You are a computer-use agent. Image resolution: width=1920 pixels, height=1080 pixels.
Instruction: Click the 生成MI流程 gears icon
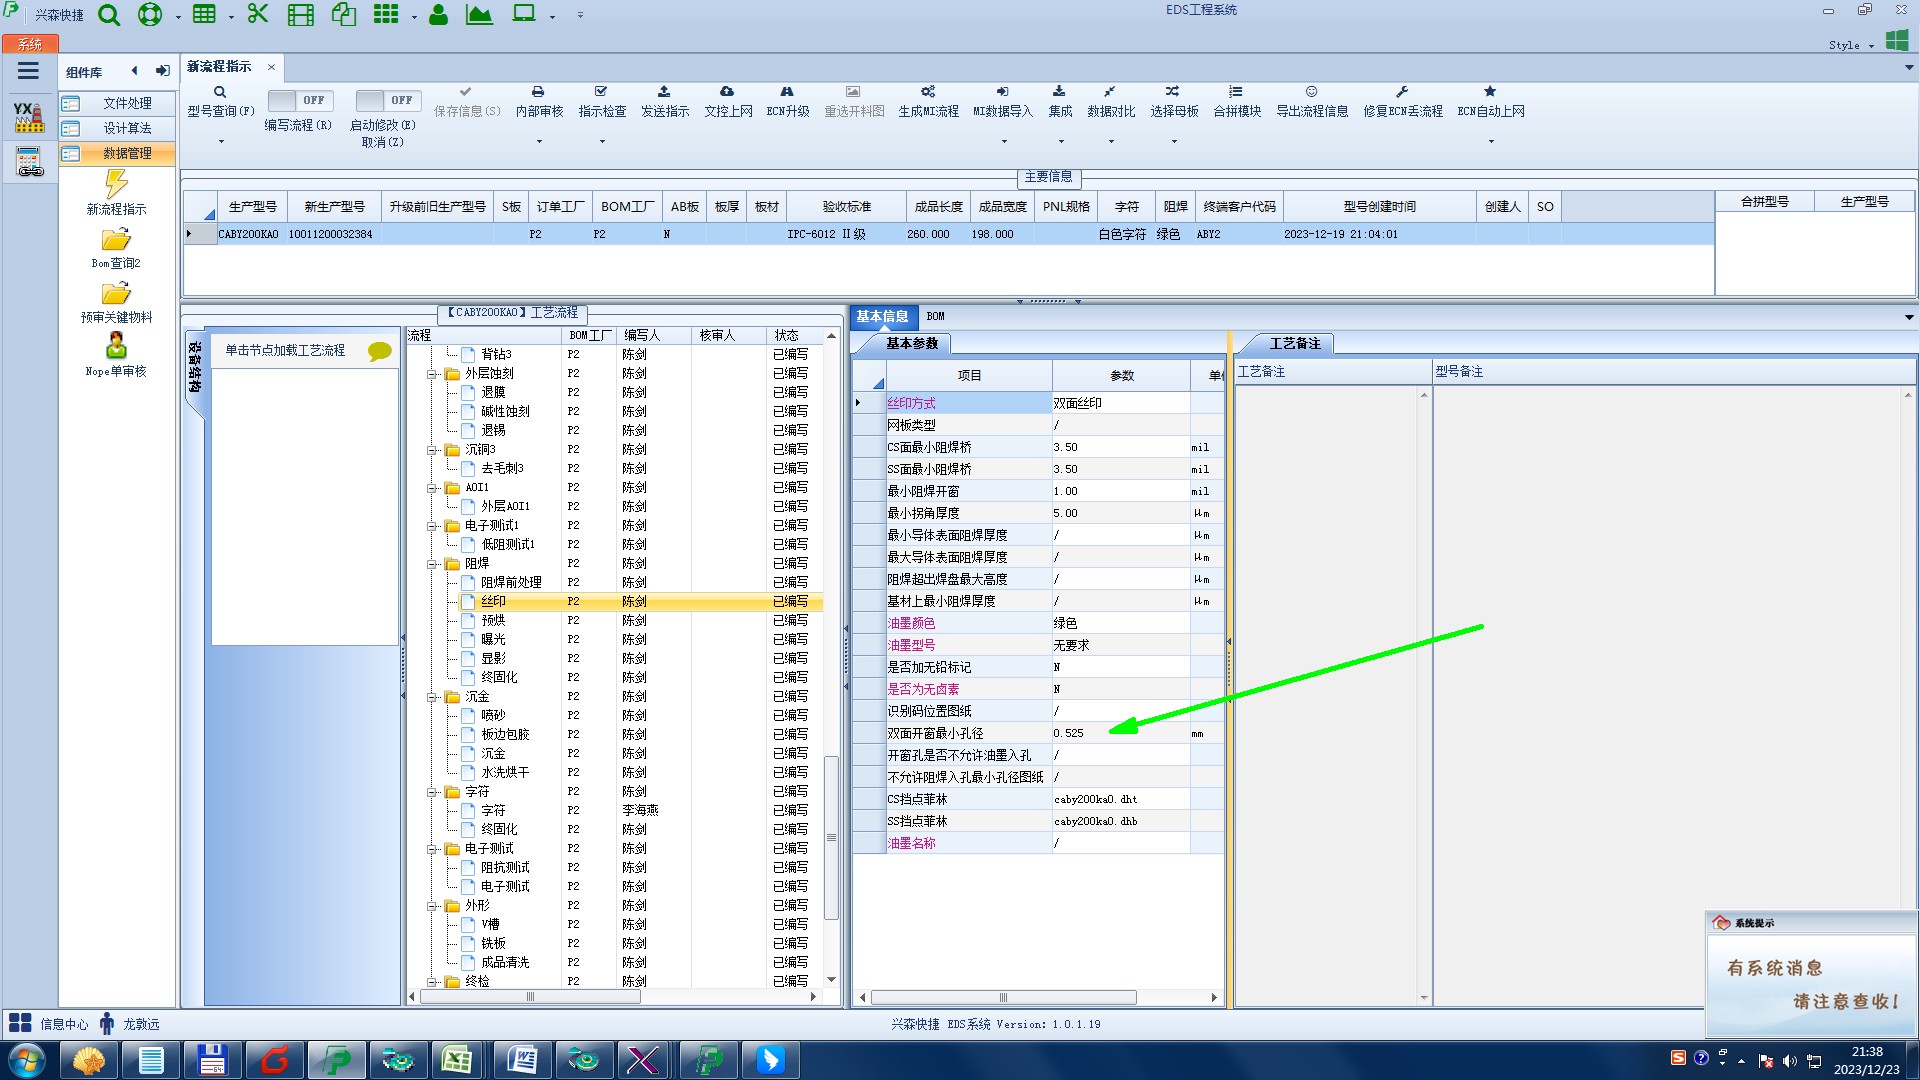[x=928, y=92]
